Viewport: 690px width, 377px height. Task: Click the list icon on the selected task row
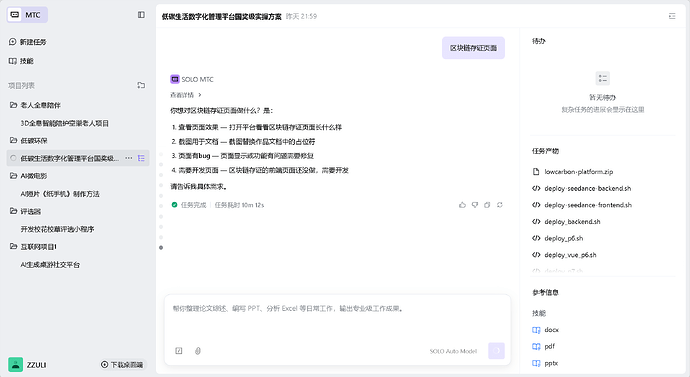[x=141, y=158]
